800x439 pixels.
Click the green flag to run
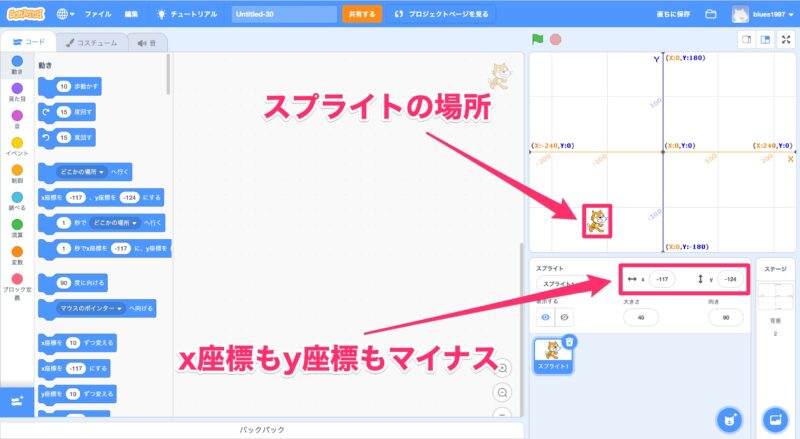537,40
